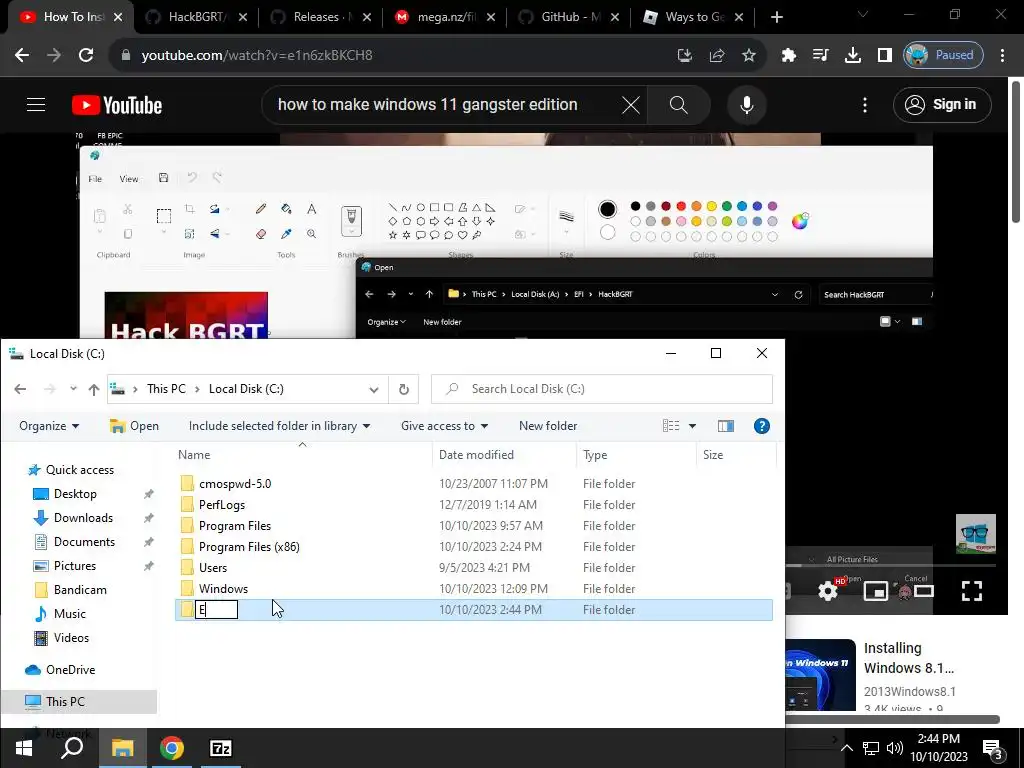Bookmark this page with the star icon

pos(748,56)
